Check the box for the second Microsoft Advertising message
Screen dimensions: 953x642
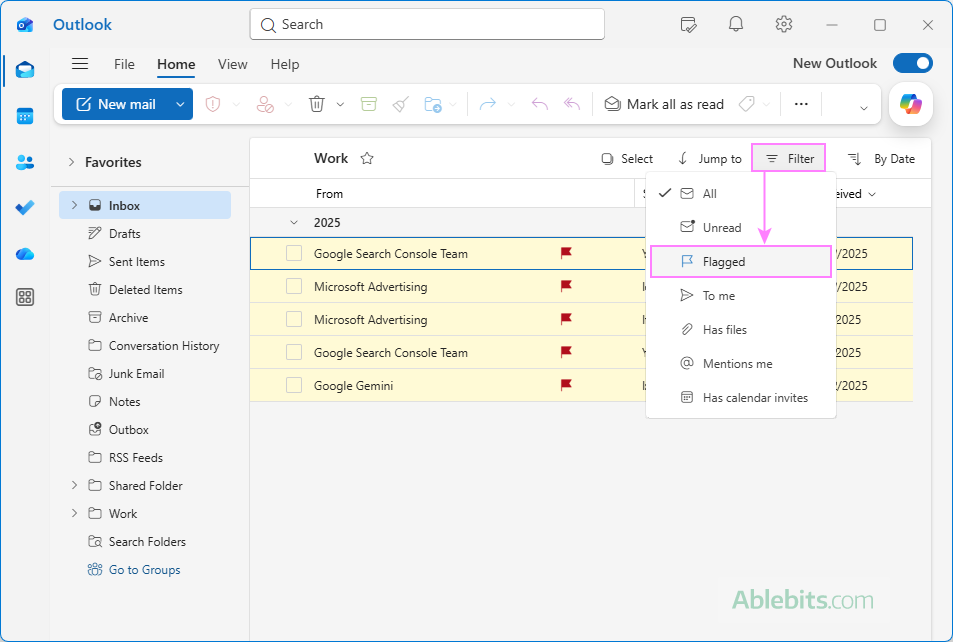(294, 319)
